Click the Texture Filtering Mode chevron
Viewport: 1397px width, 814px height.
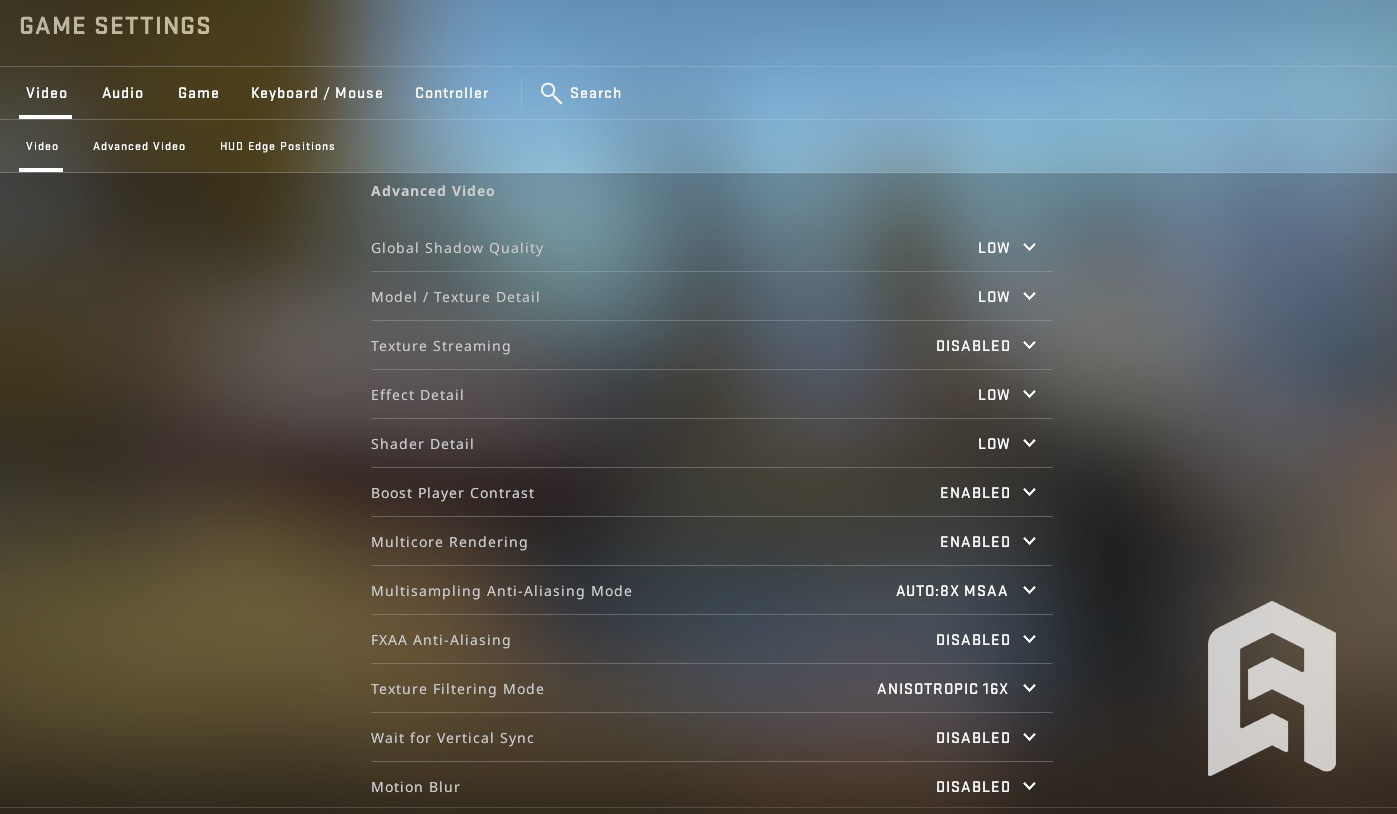pyautogui.click(x=1029, y=689)
